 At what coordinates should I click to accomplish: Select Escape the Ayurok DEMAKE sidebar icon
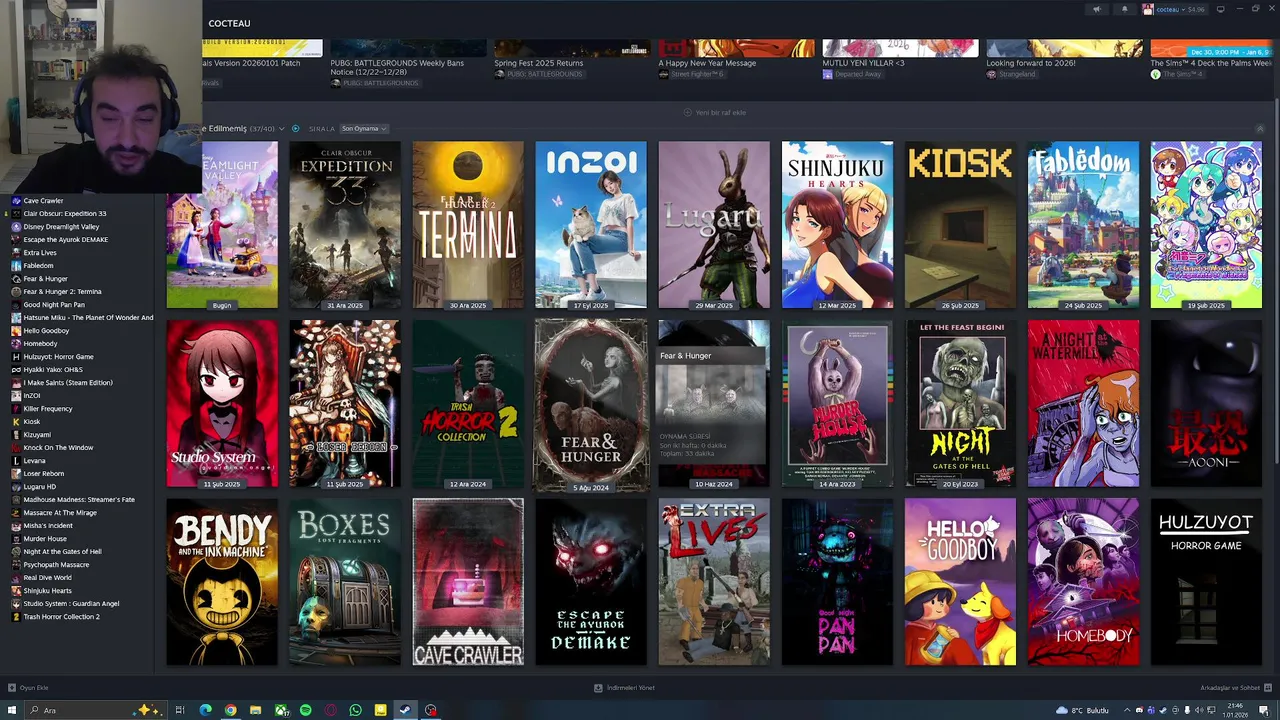(x=16, y=240)
